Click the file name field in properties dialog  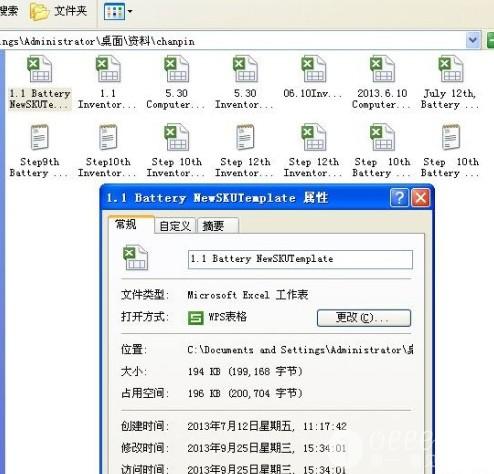pyautogui.click(x=300, y=259)
